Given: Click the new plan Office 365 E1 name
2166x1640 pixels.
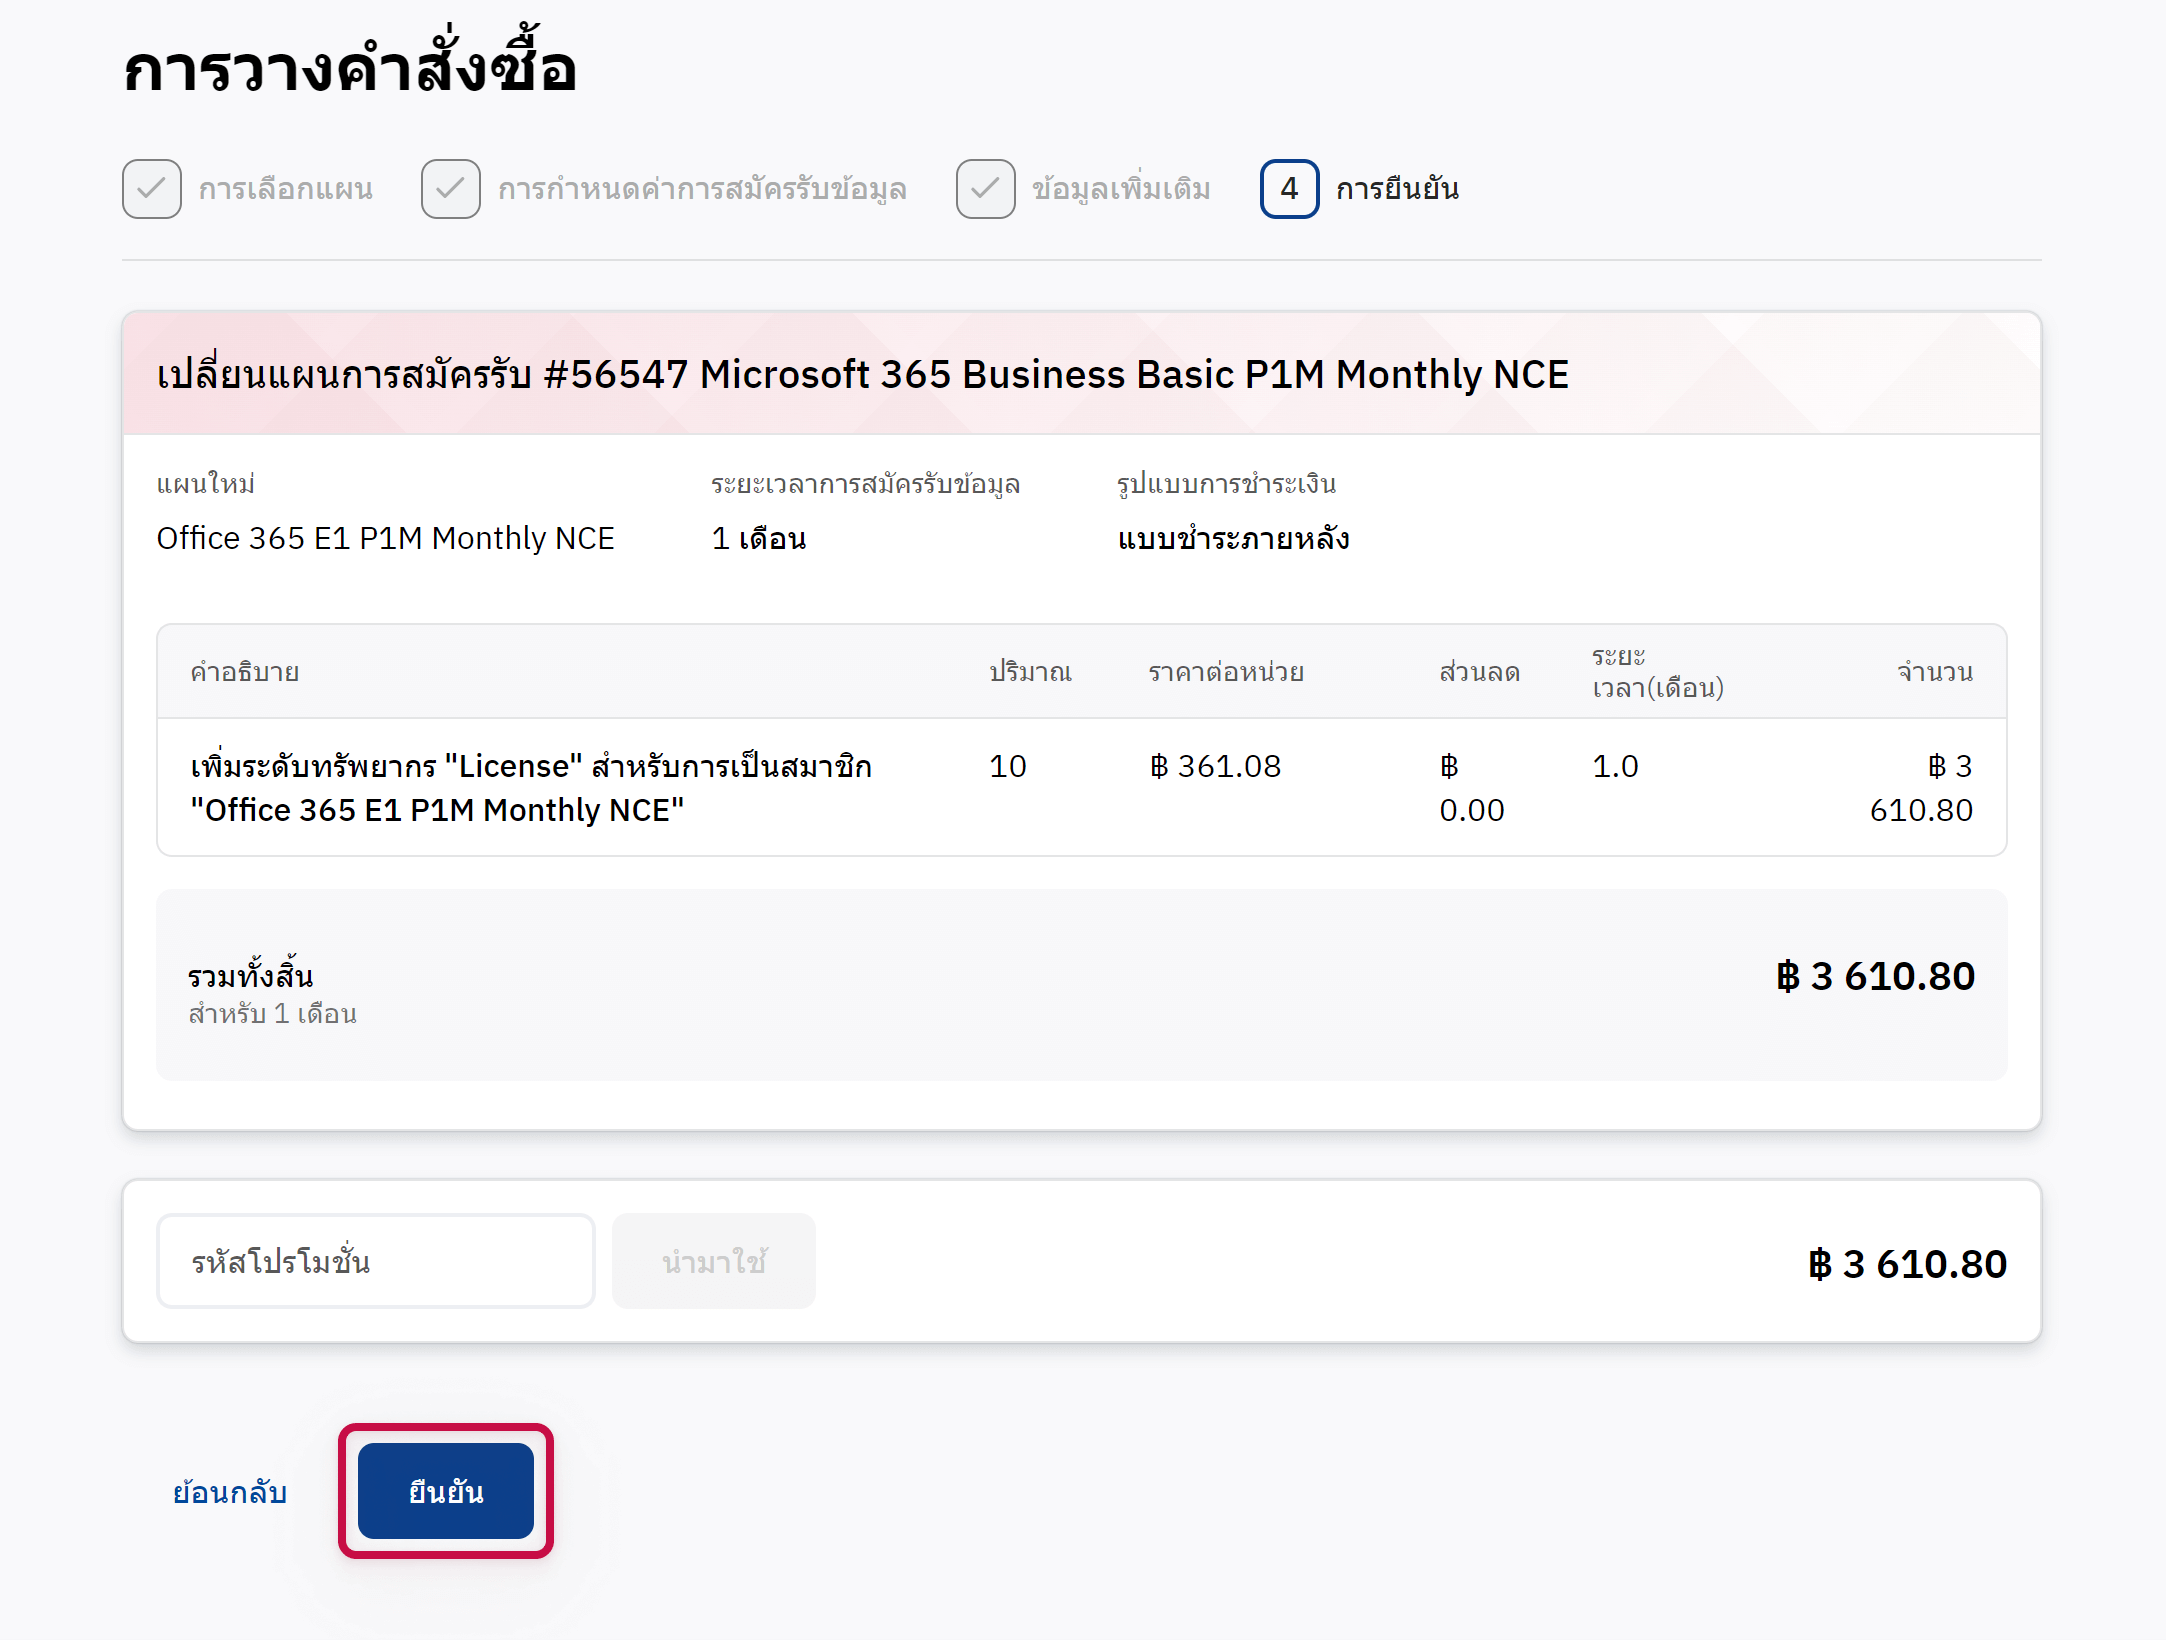Looking at the screenshot, I should tap(385, 539).
